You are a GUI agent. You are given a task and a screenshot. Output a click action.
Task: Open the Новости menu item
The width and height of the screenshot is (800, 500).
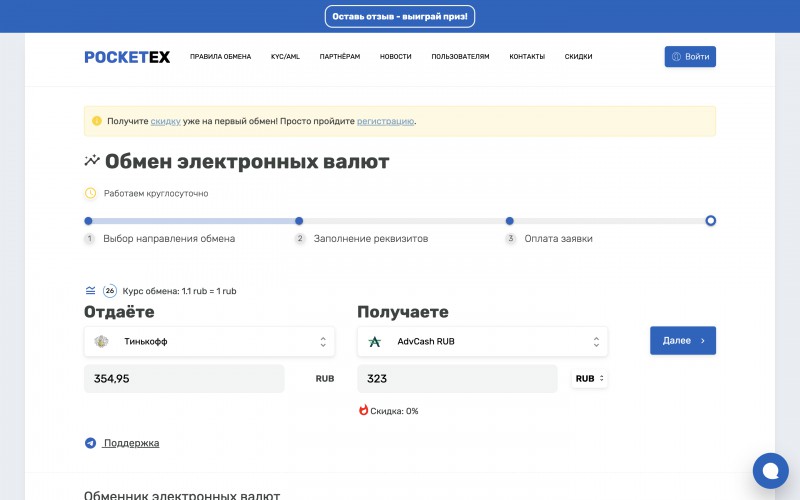pyautogui.click(x=395, y=57)
